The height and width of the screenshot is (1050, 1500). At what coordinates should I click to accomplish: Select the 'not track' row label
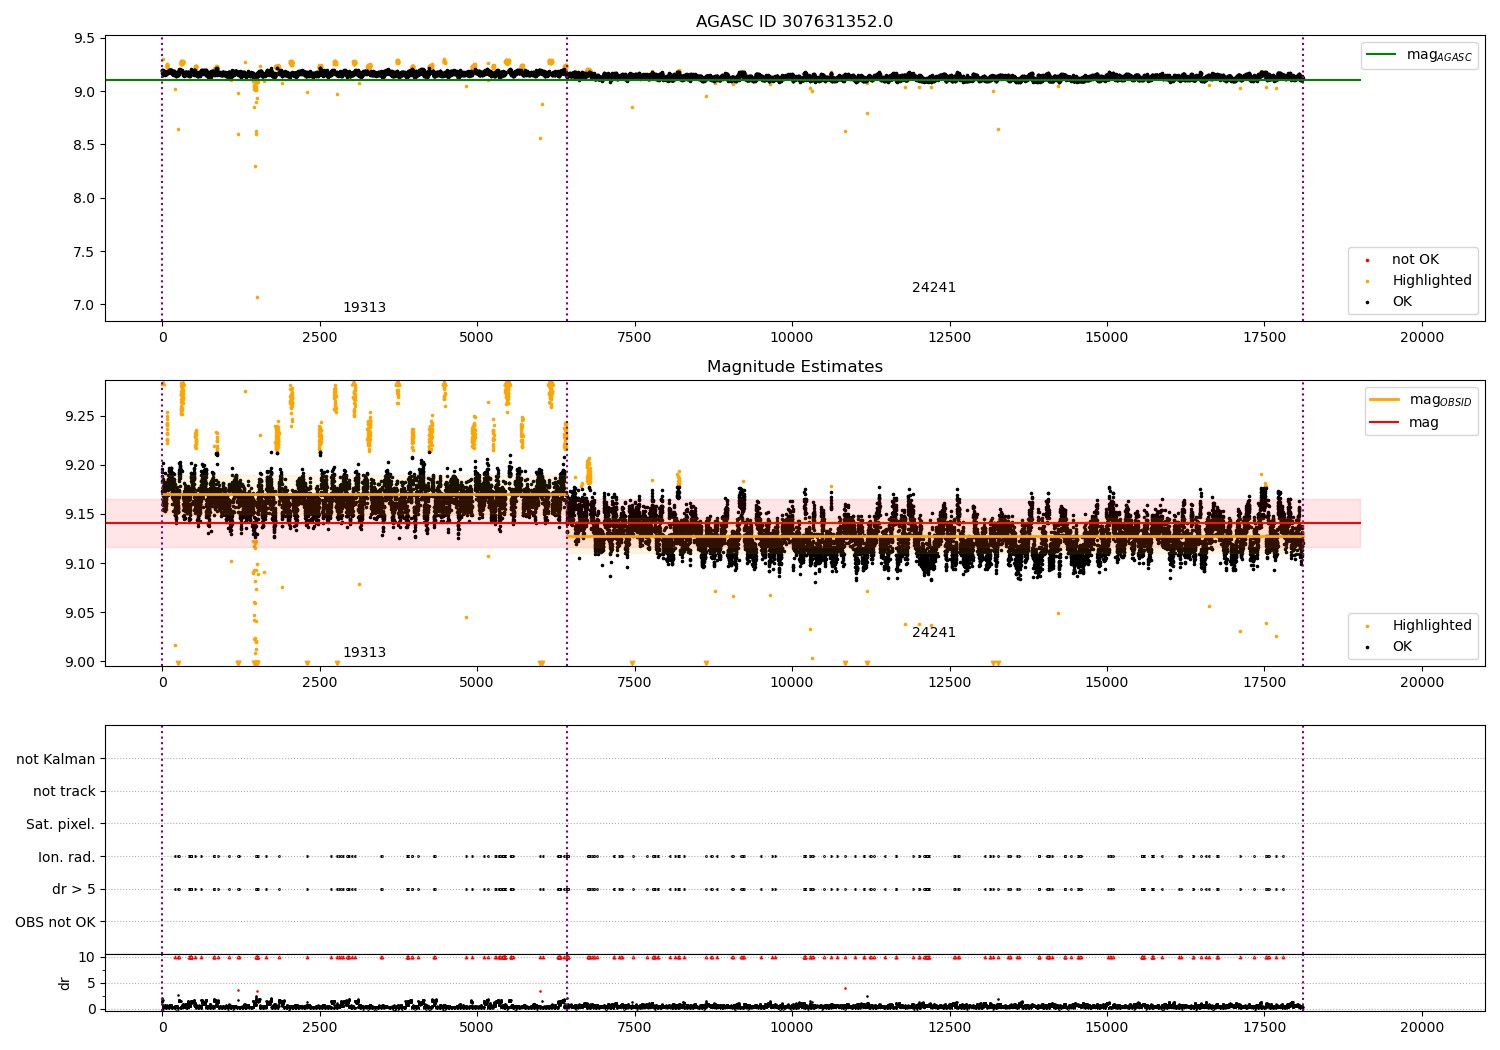point(64,792)
